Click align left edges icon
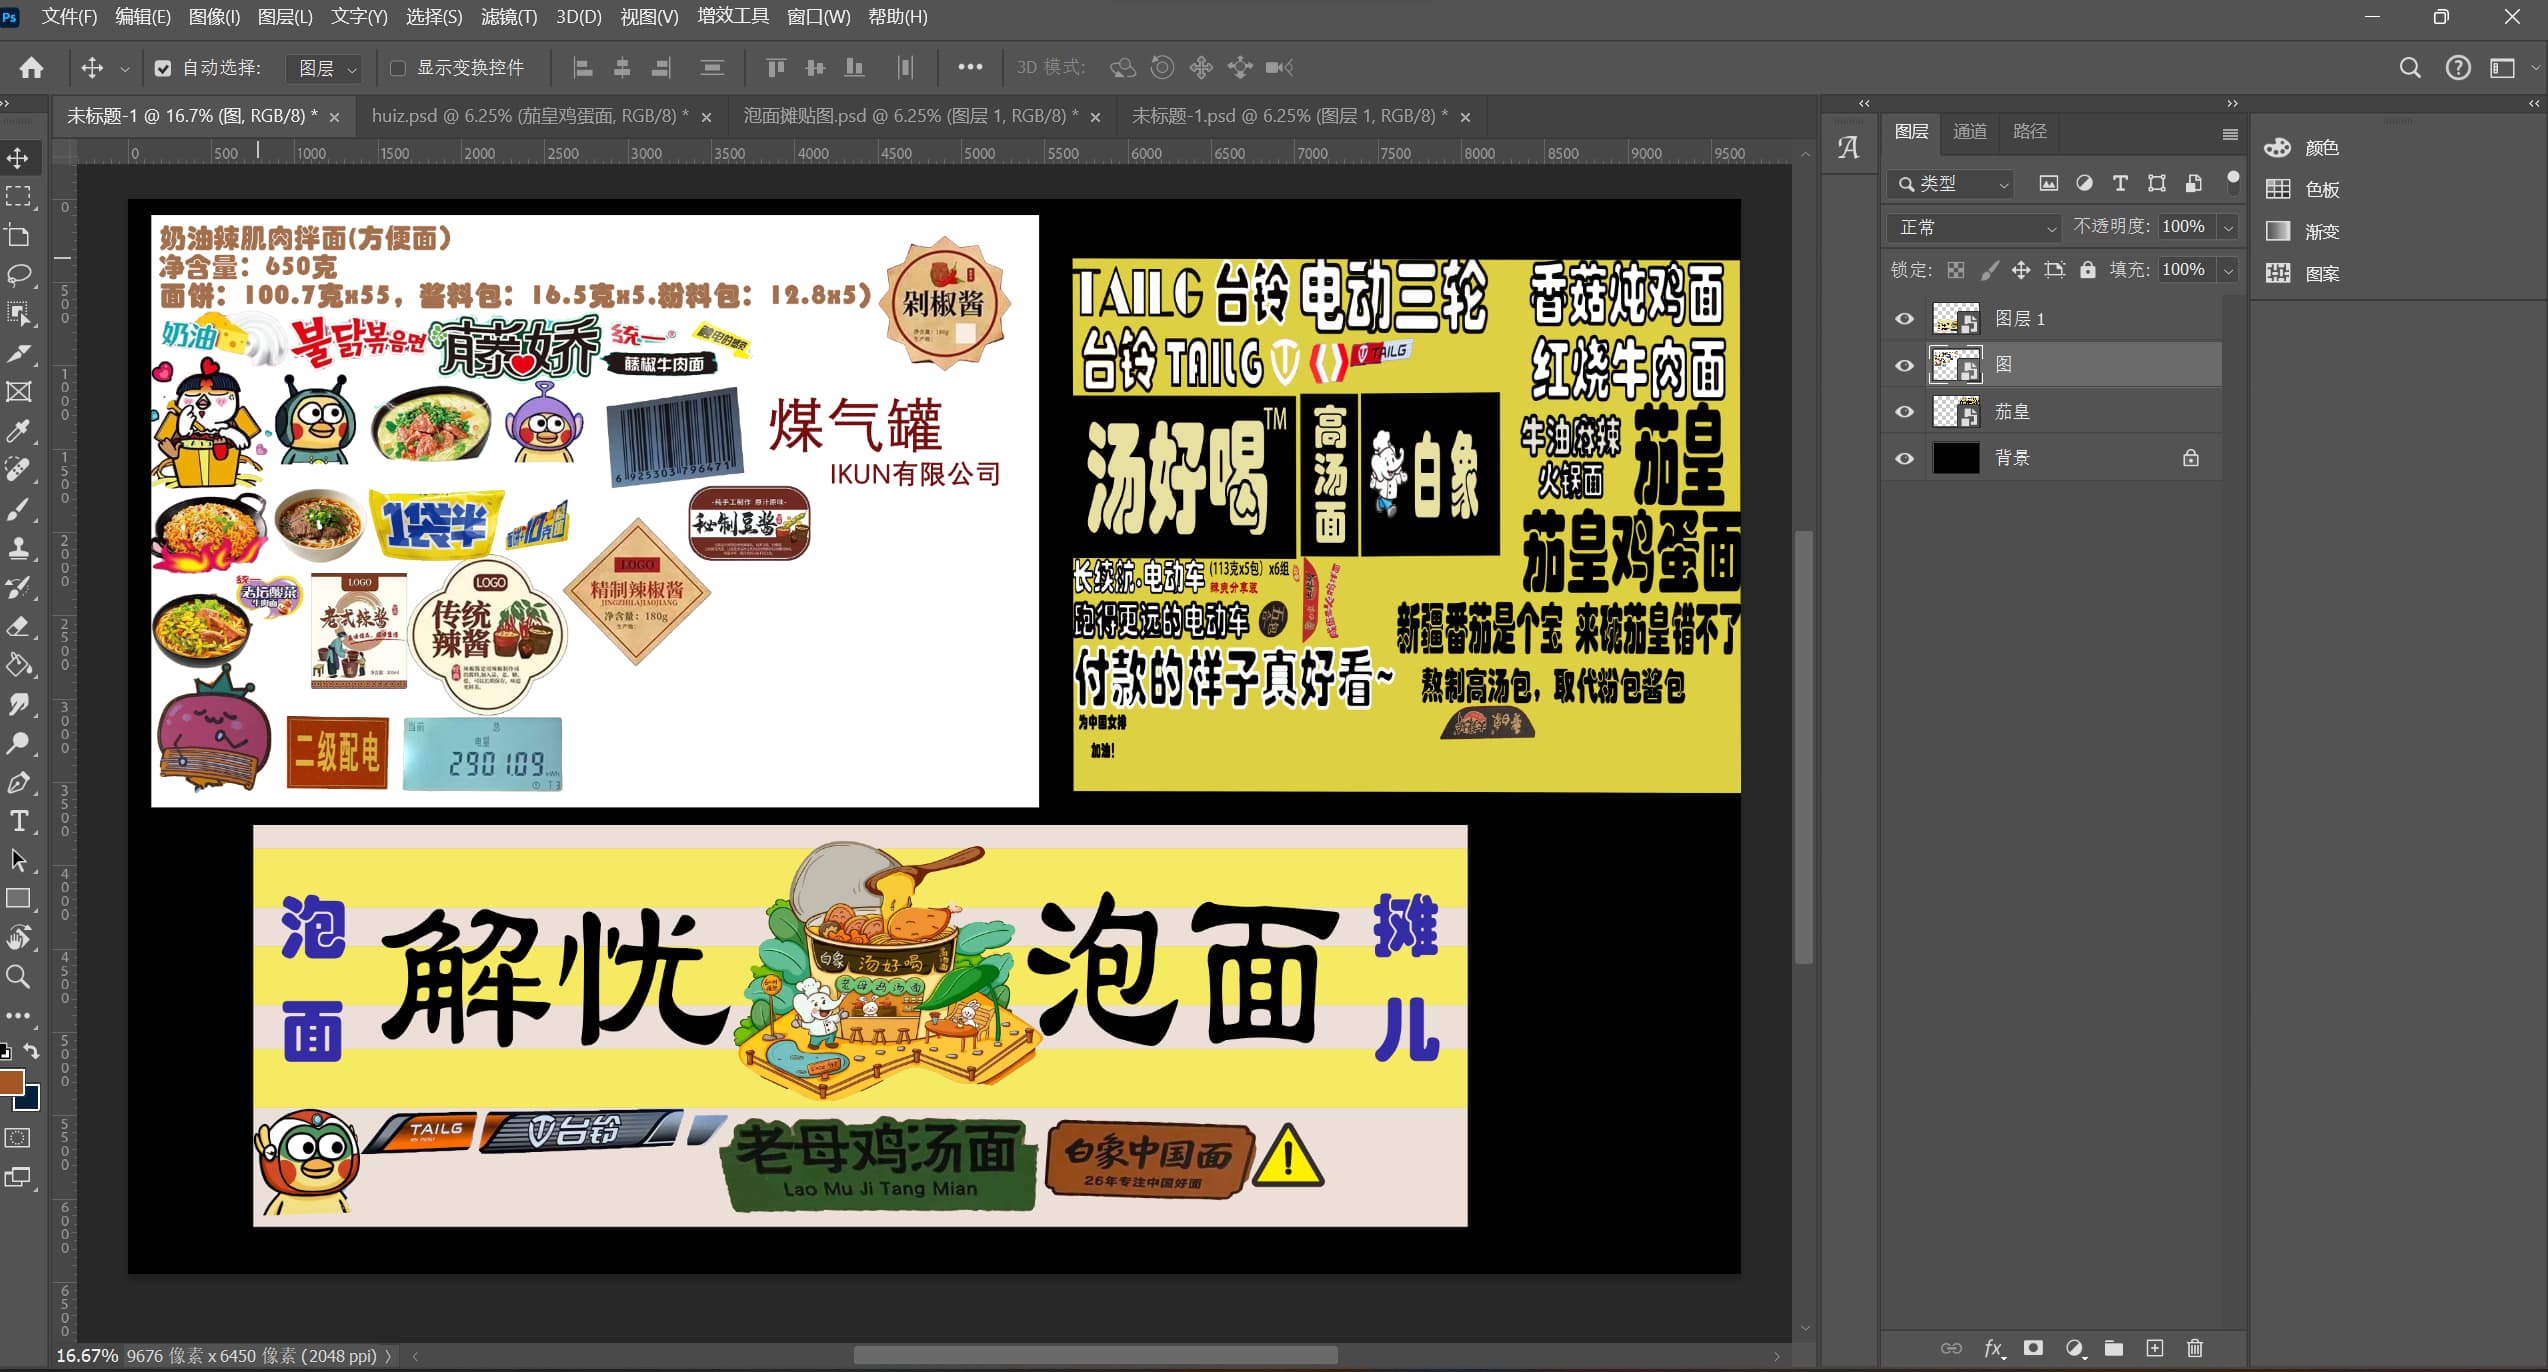 point(583,67)
